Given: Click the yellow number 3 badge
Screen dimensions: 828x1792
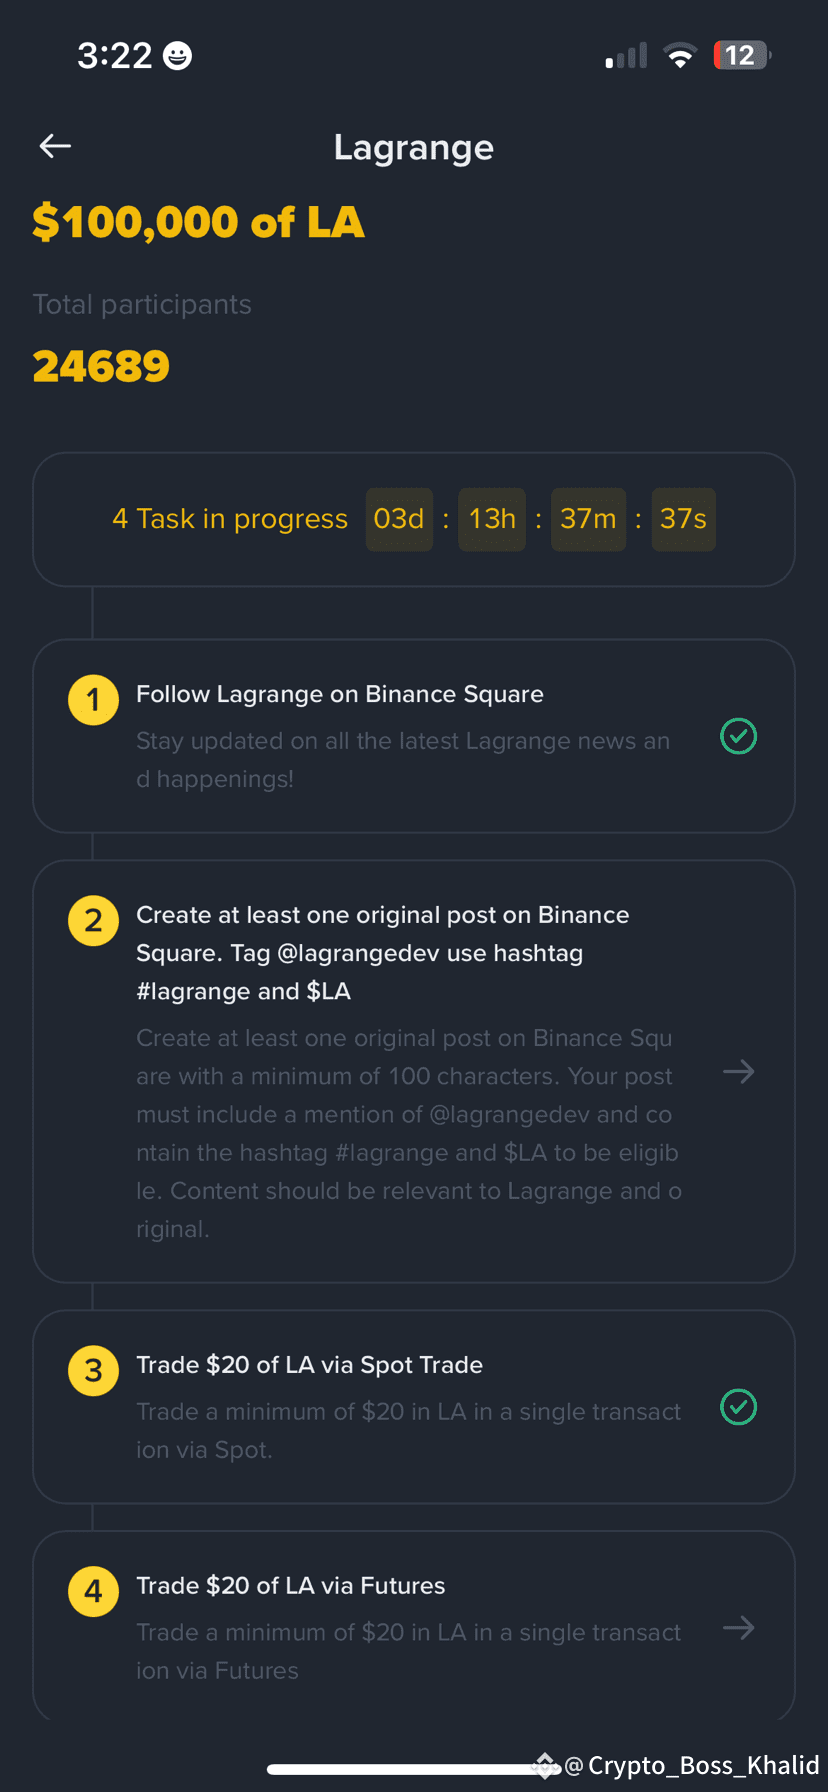Looking at the screenshot, I should tap(93, 1370).
